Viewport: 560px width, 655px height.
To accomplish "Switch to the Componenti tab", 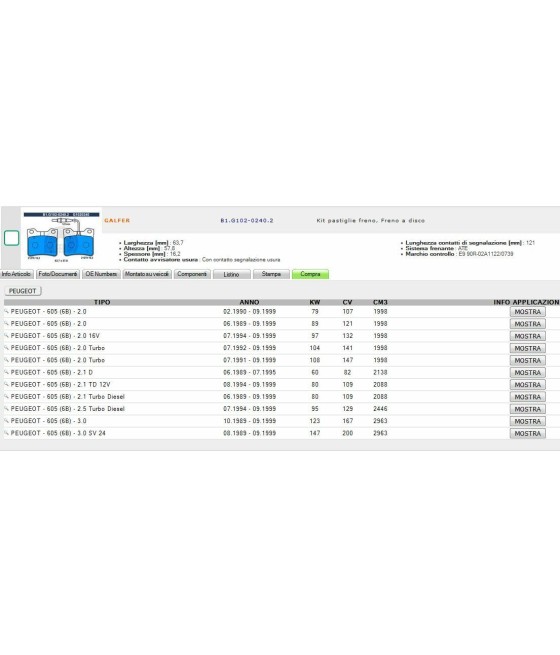I will tap(192, 274).
